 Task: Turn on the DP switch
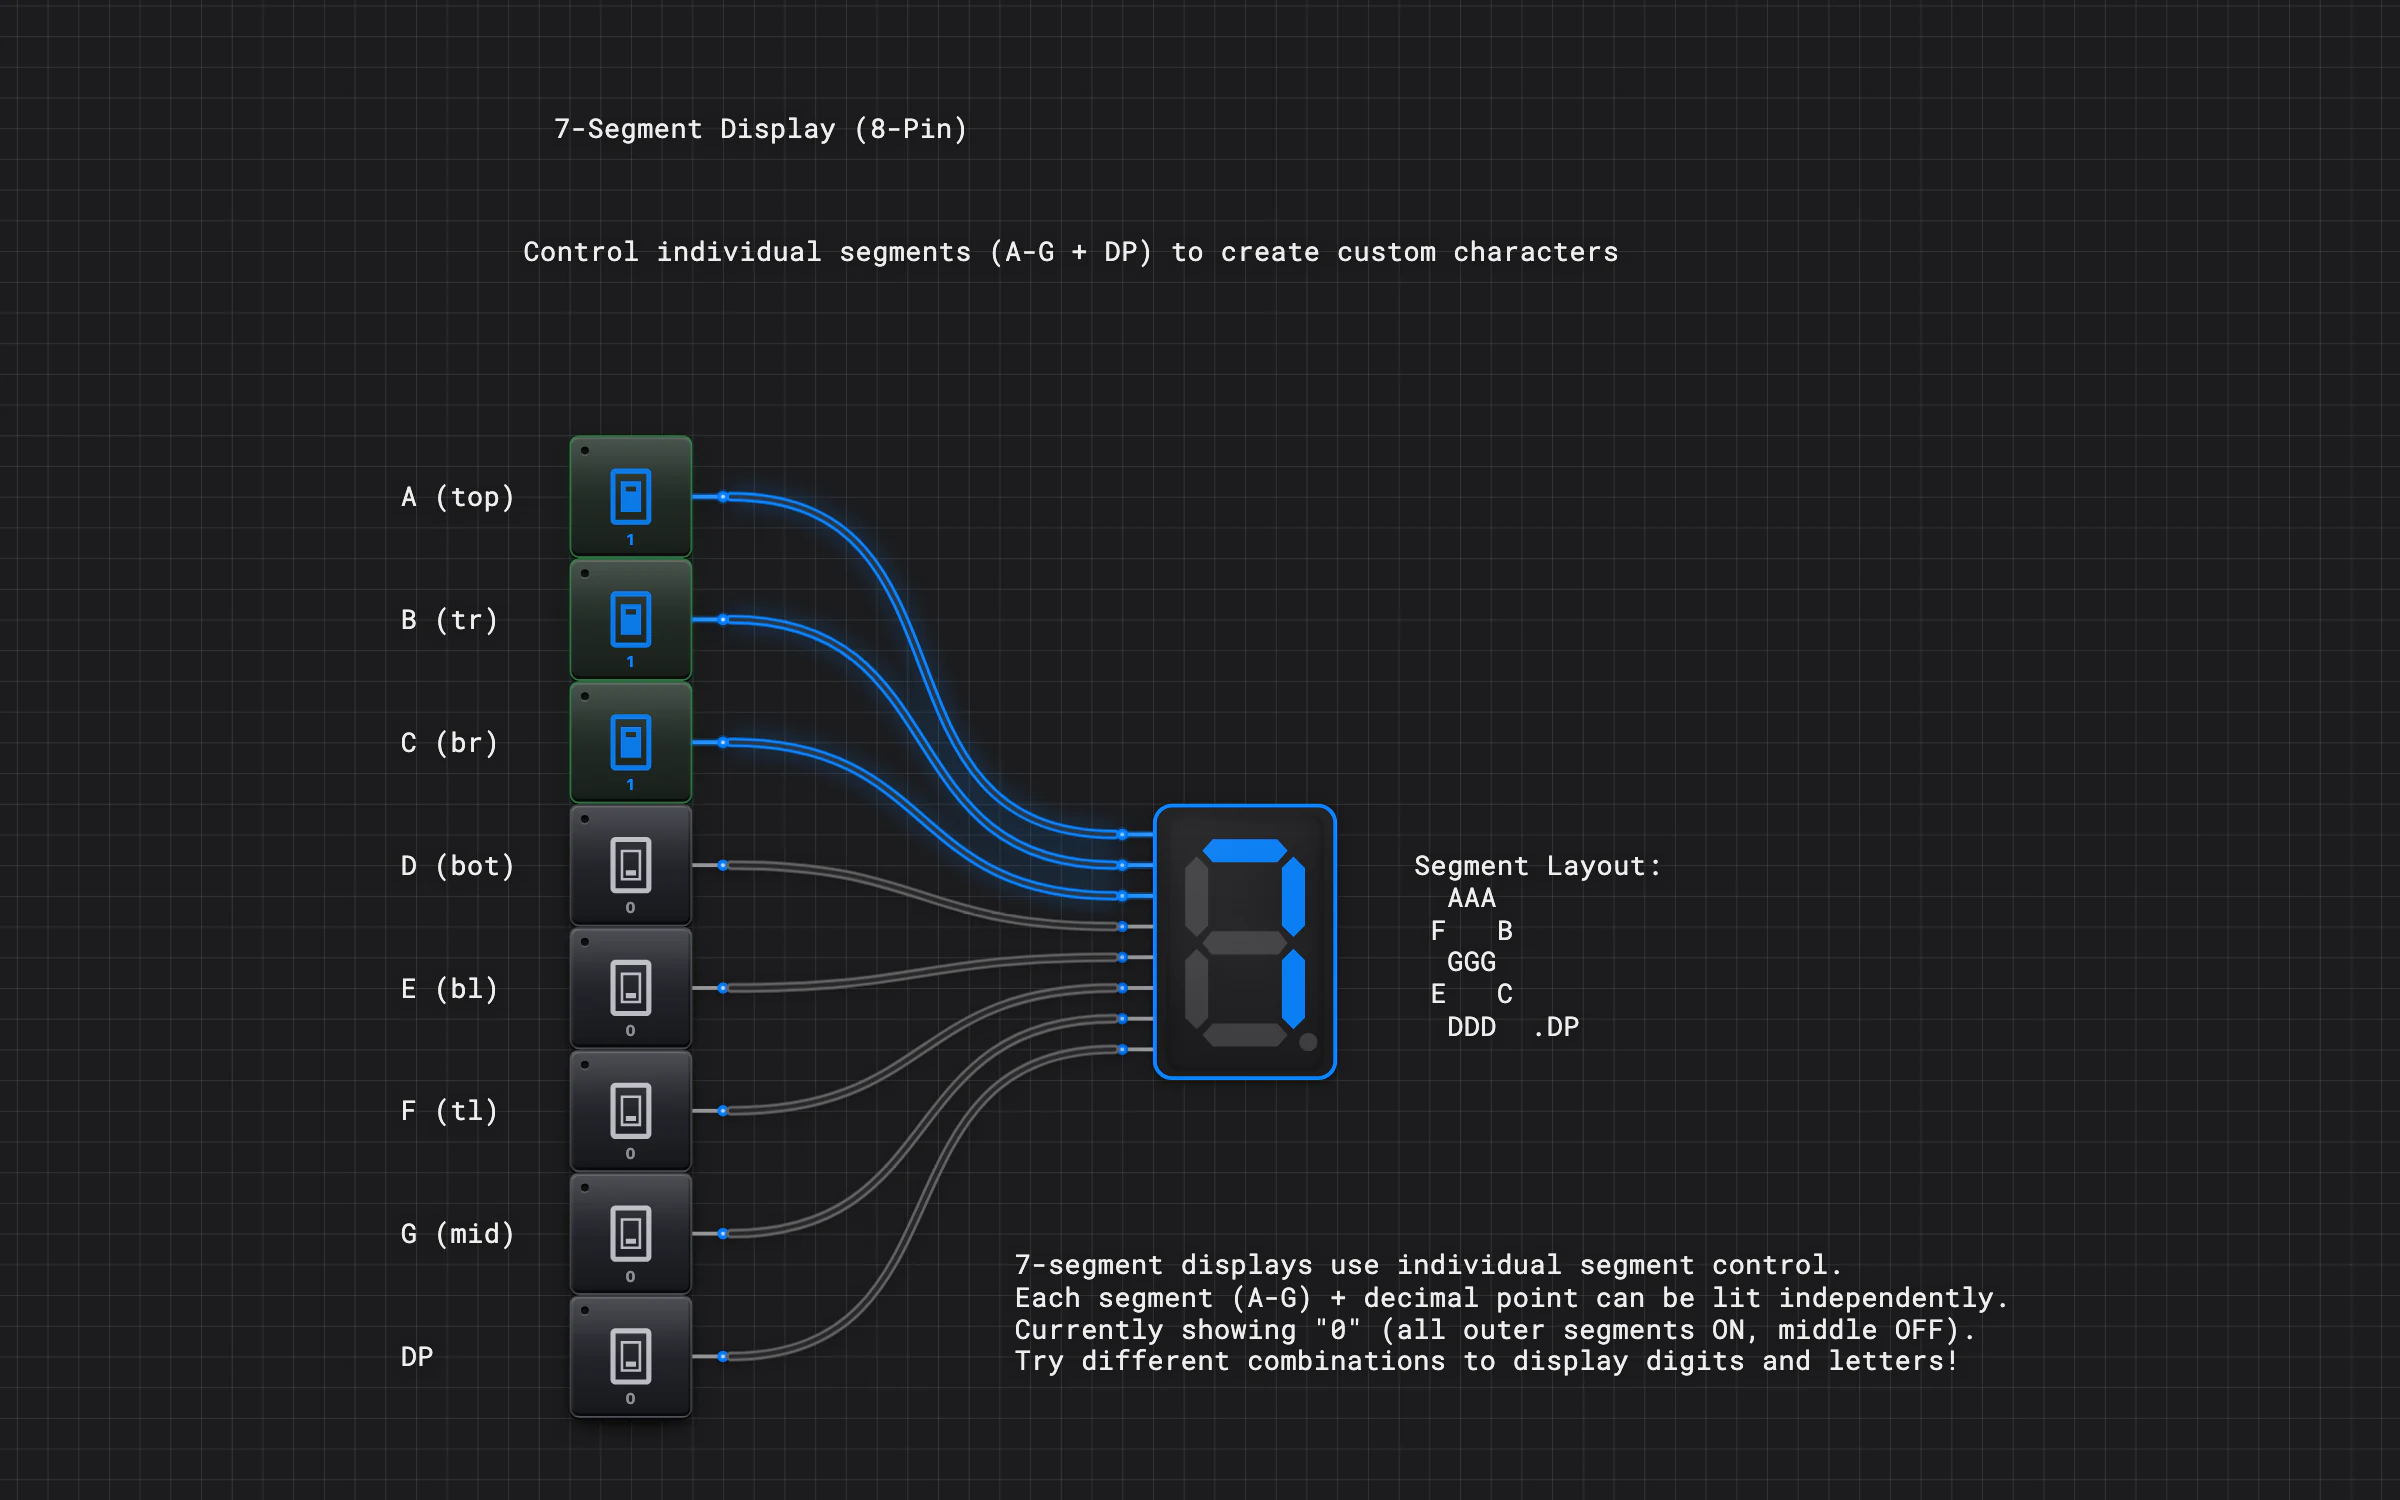click(630, 1356)
